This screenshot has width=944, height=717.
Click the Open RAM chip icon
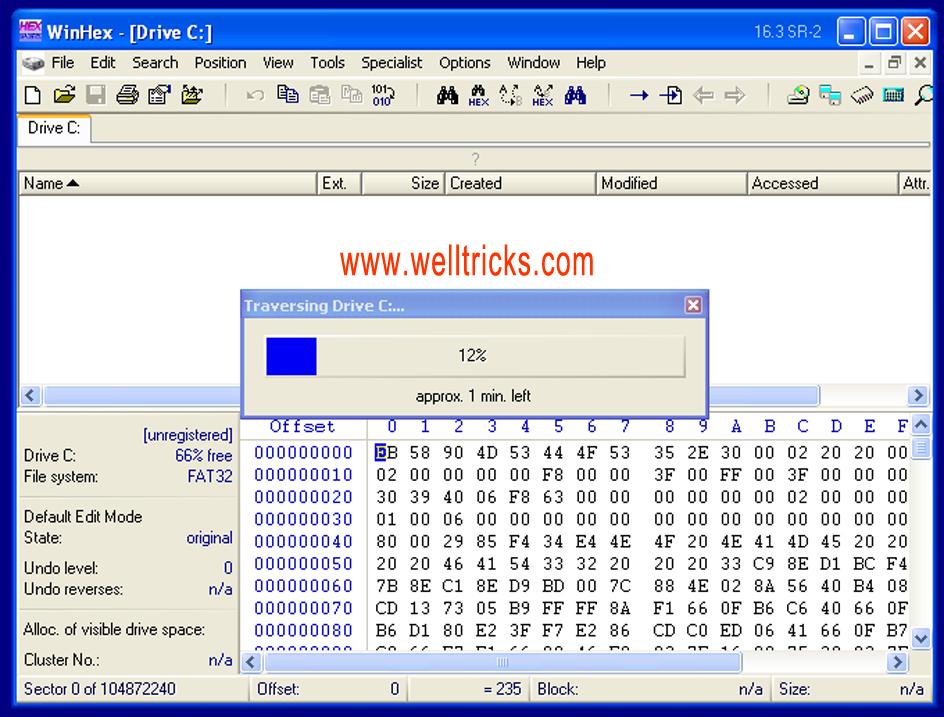(x=862, y=95)
